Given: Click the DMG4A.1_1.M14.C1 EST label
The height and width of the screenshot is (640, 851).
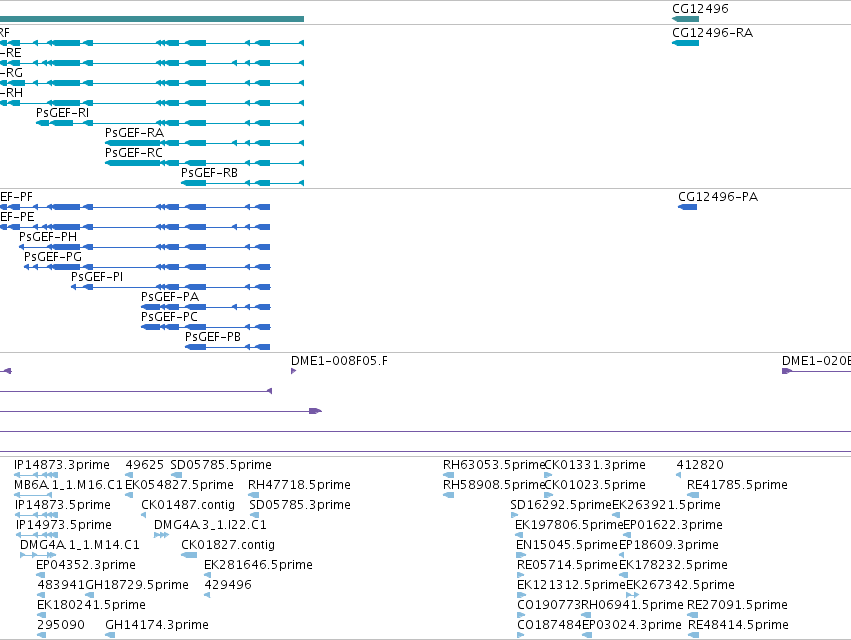Looking at the screenshot, I should (x=80, y=545).
